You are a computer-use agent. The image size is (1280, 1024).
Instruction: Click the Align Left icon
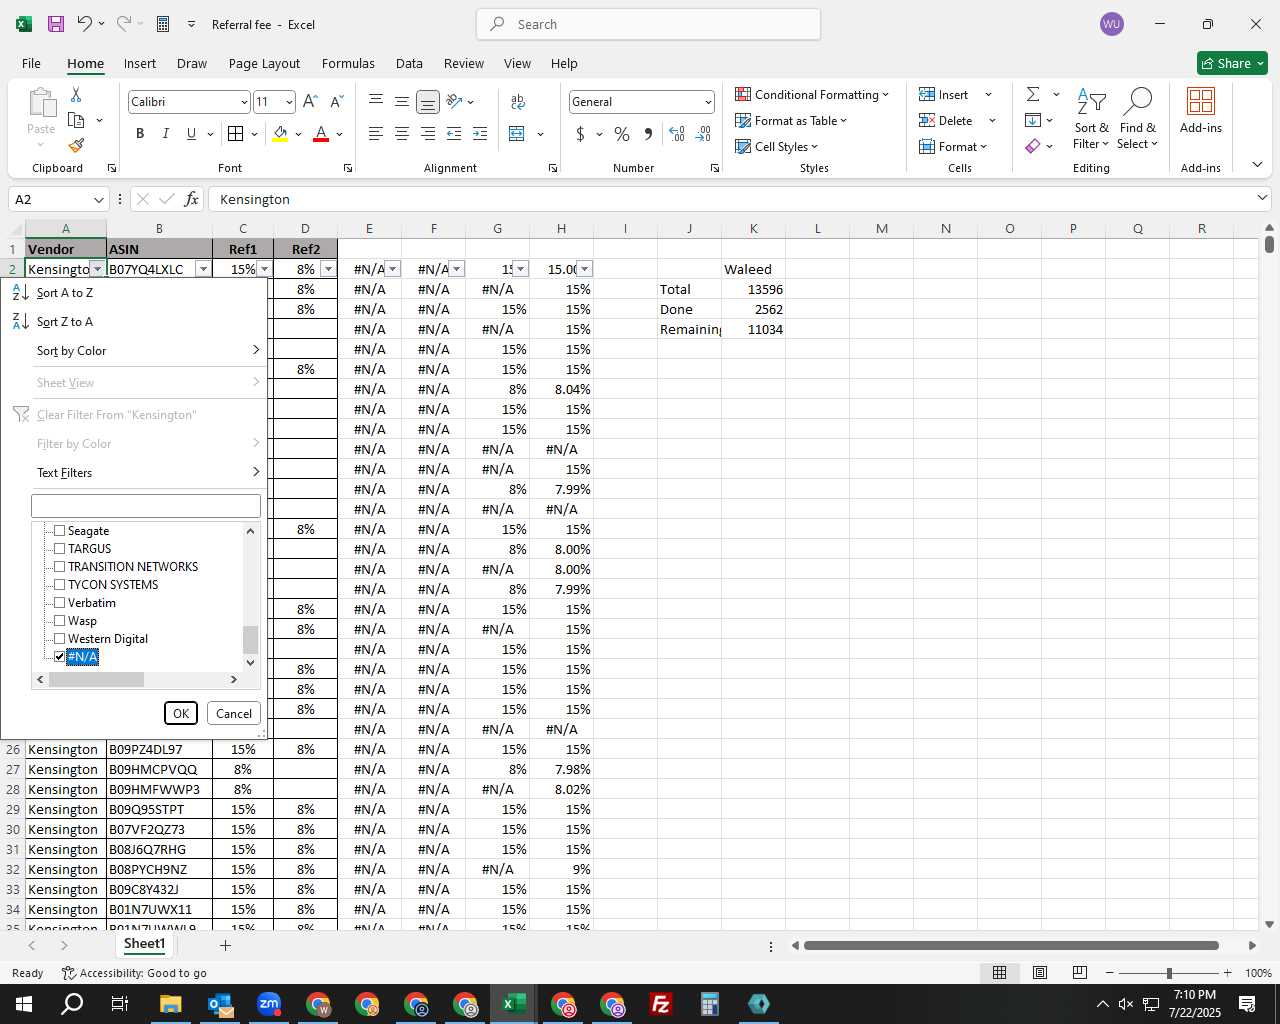point(376,134)
